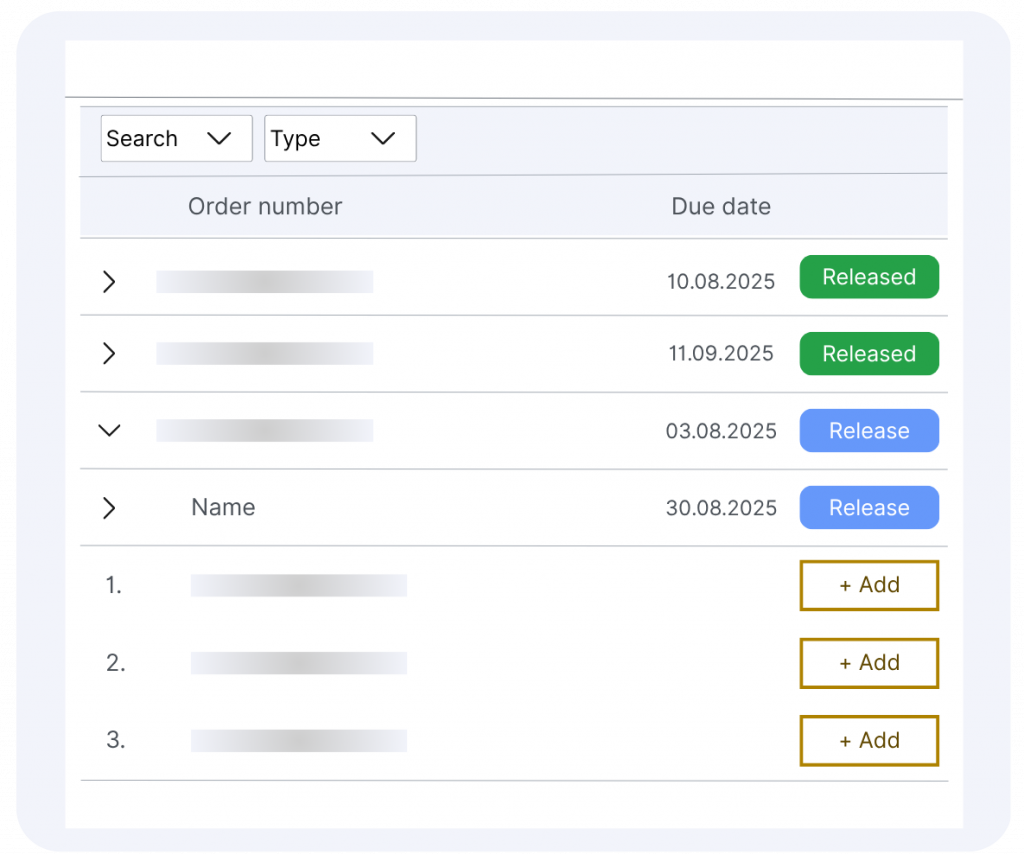Collapse the expanded order due 03.08.2025

(109, 431)
